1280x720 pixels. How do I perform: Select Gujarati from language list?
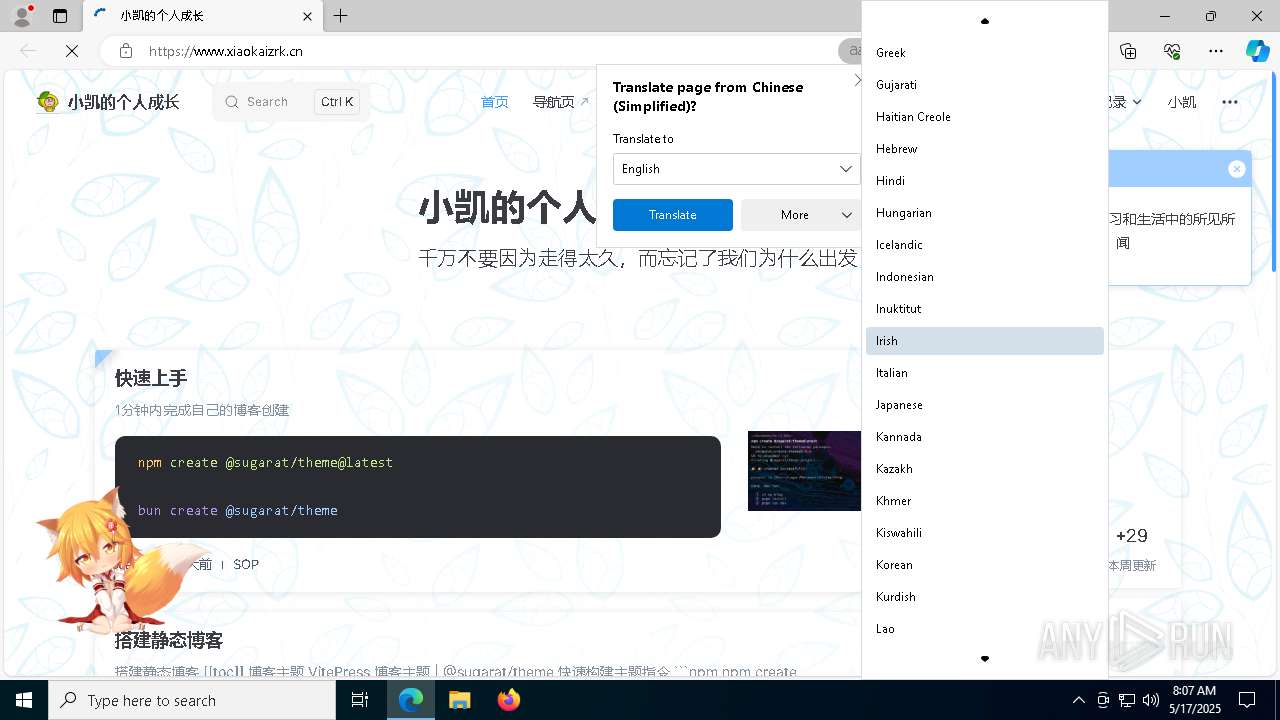pyautogui.click(x=985, y=85)
